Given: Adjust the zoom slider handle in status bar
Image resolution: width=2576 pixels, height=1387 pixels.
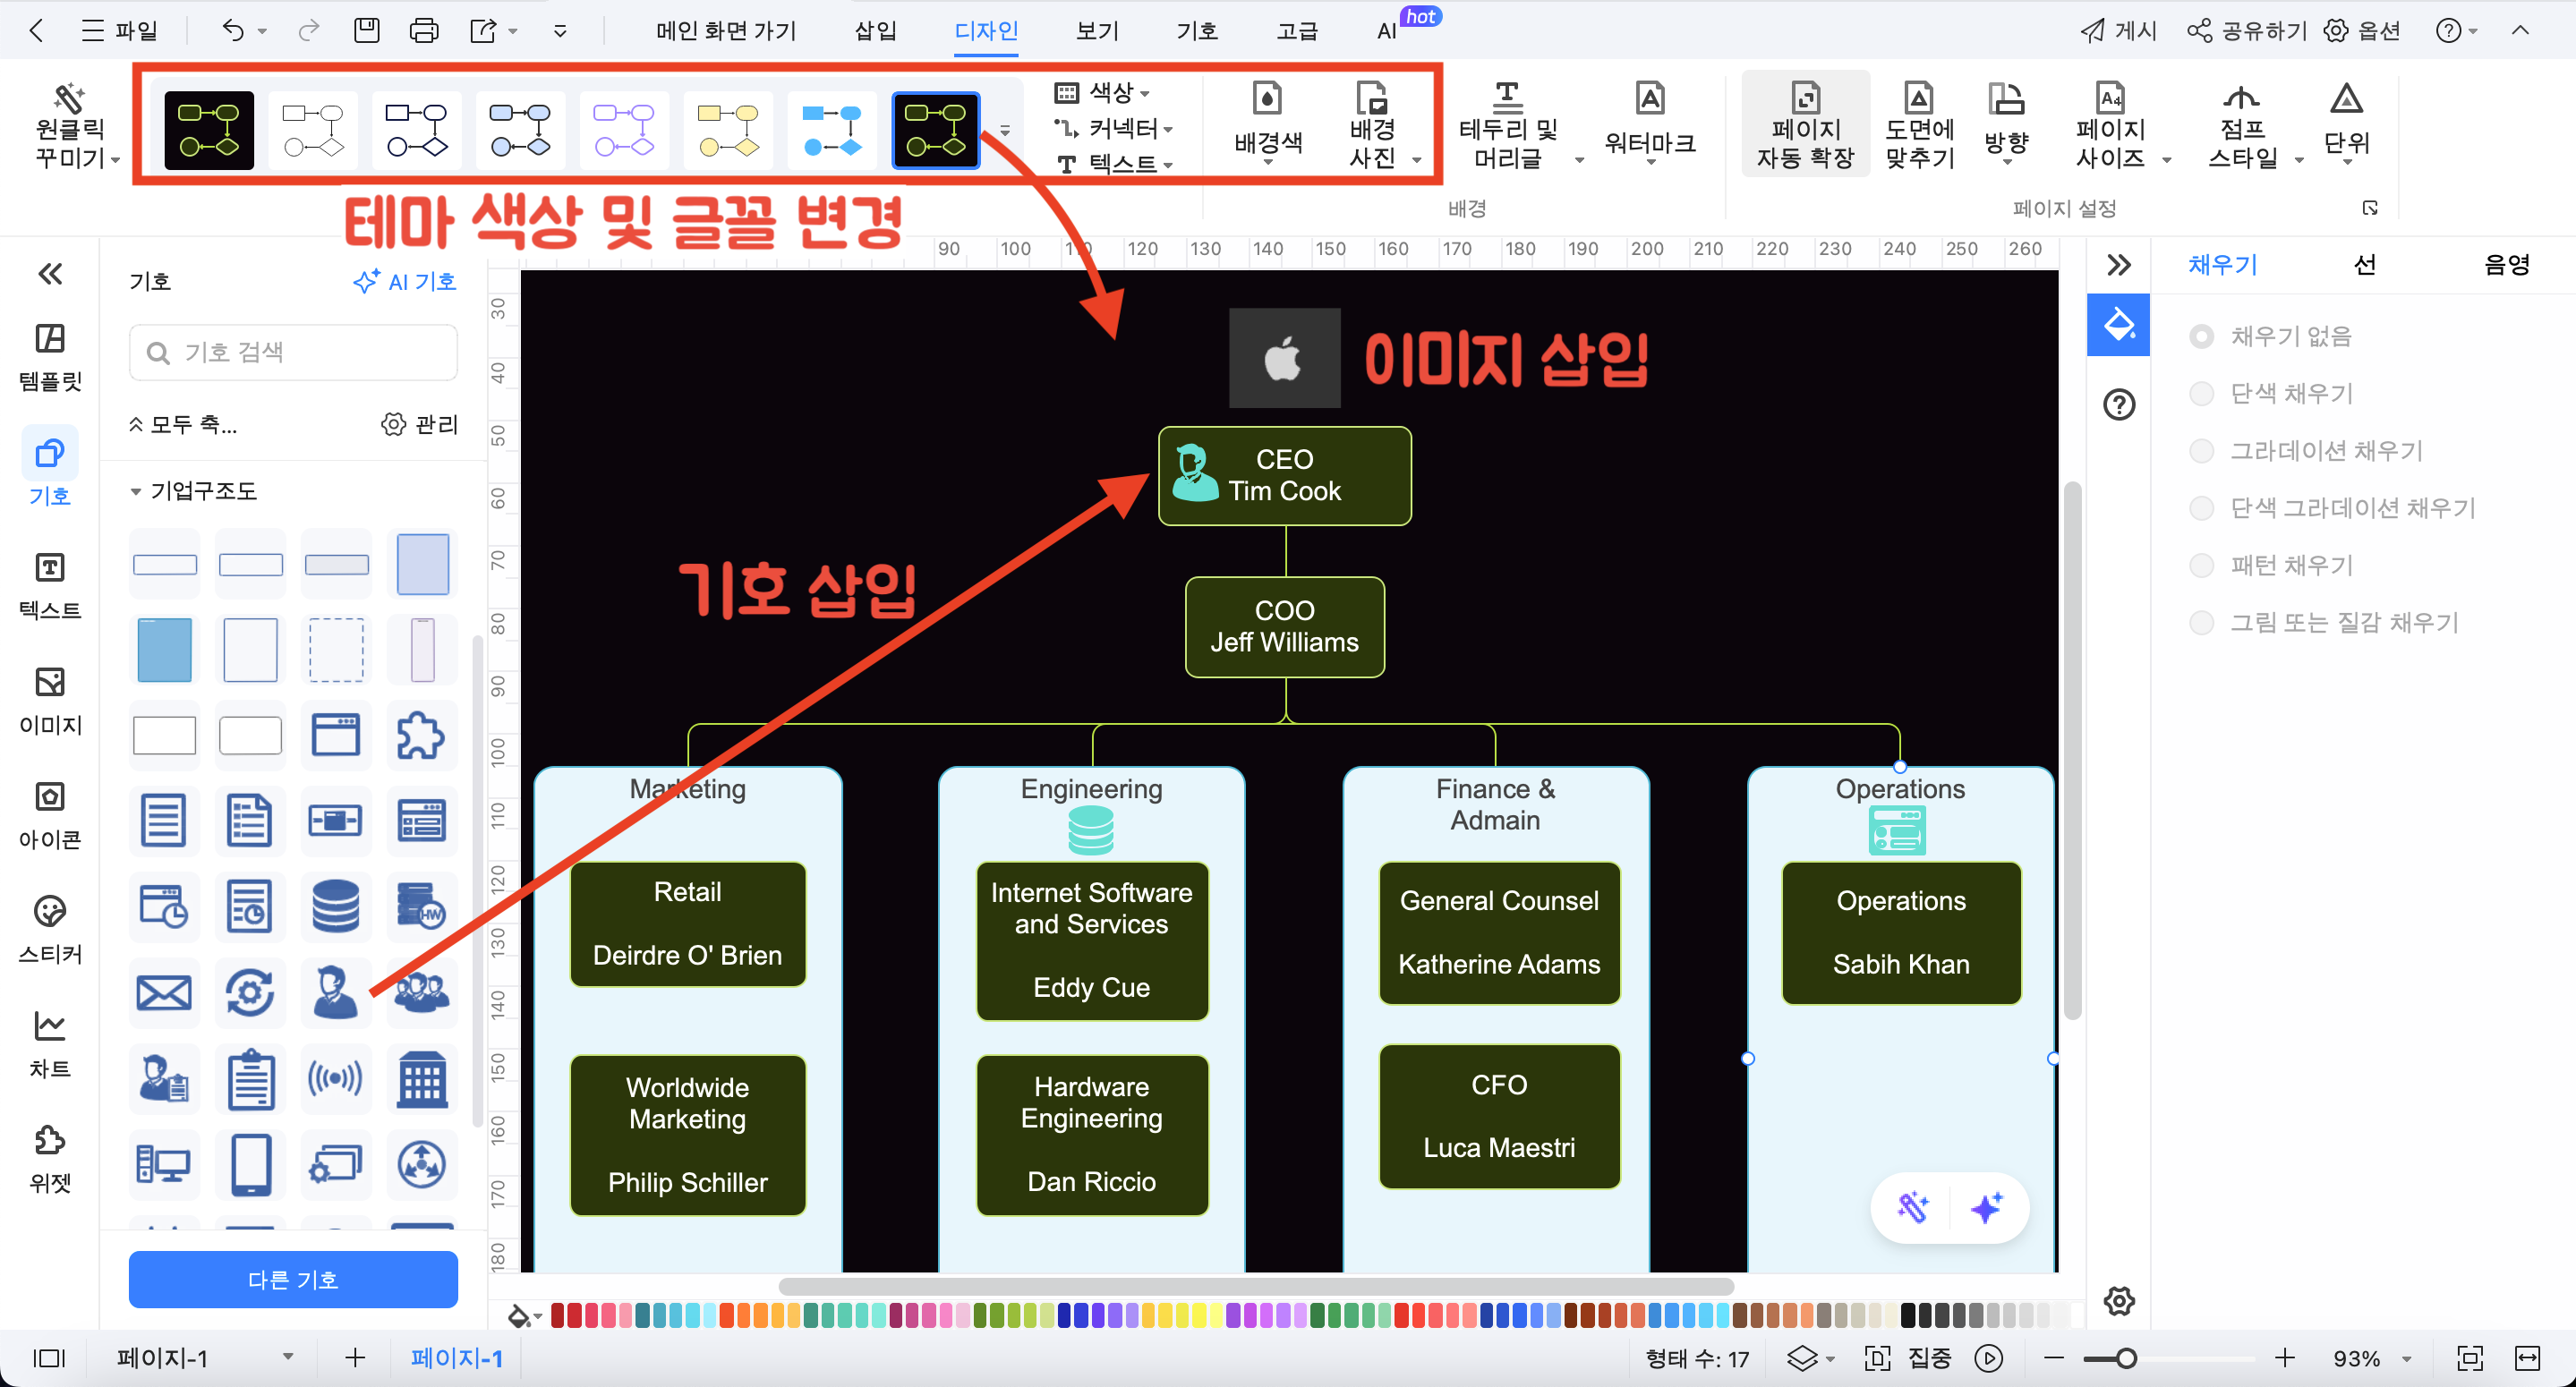Looking at the screenshot, I should pos(2126,1358).
